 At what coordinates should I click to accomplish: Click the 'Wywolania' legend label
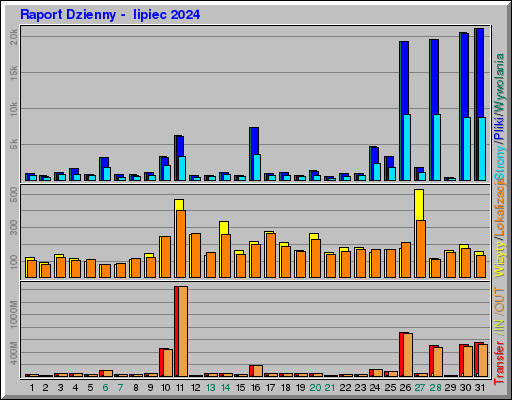pyautogui.click(x=499, y=82)
